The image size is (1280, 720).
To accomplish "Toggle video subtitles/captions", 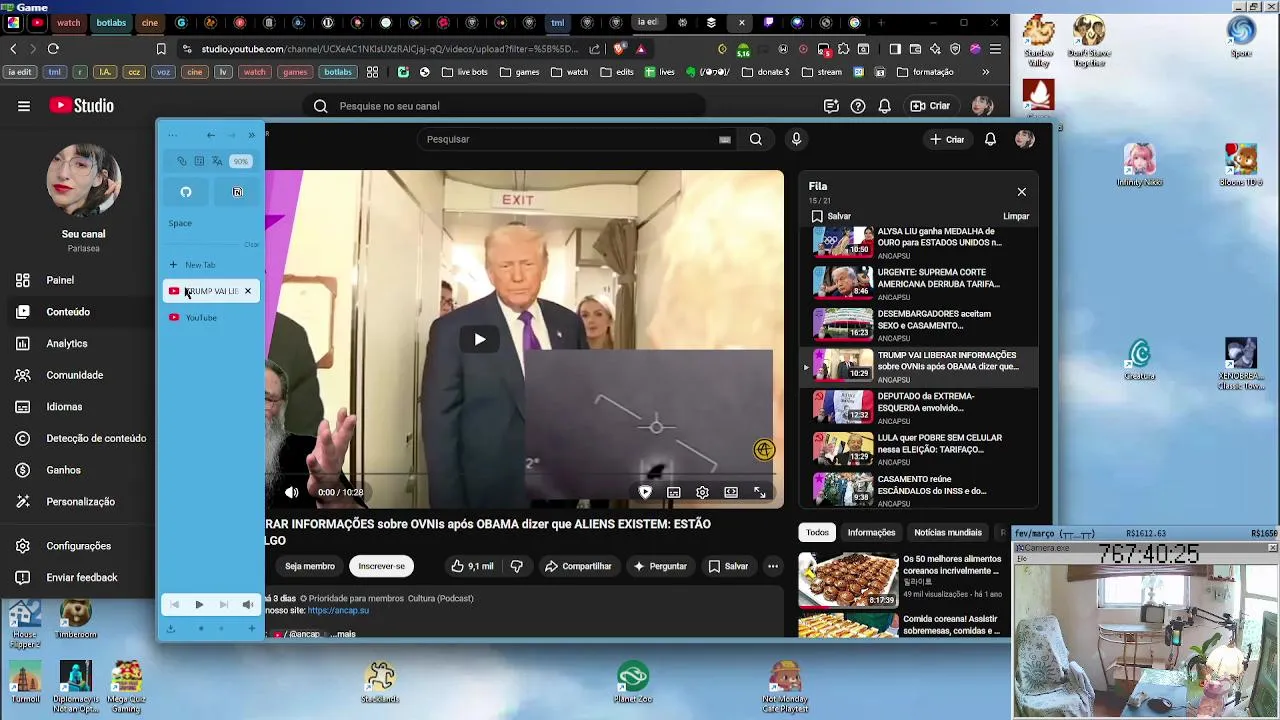I will tap(674, 492).
